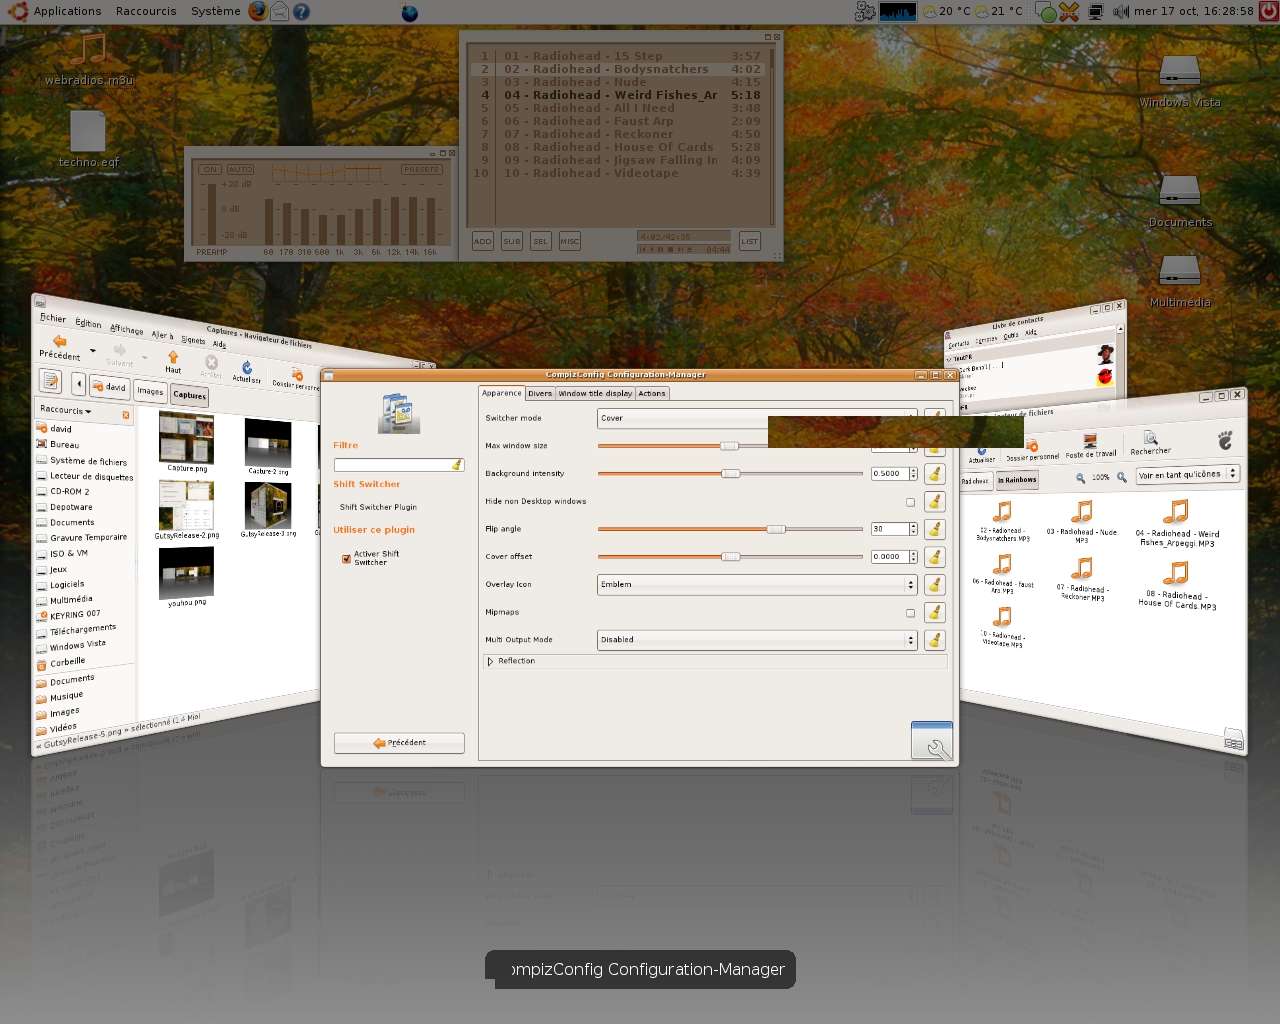
Task: Enable Hide non Desktop windows checkbox
Action: click(x=910, y=502)
